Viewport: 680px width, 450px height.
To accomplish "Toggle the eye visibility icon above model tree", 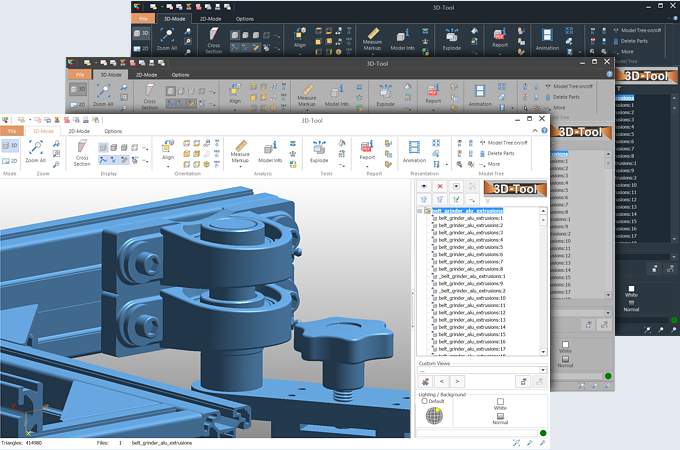I will pos(424,186).
